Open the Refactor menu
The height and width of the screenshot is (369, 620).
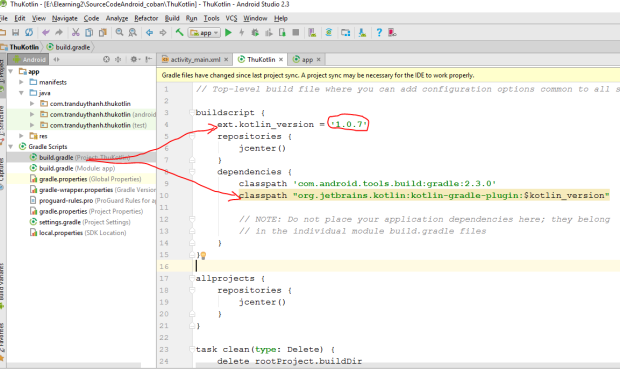point(146,18)
